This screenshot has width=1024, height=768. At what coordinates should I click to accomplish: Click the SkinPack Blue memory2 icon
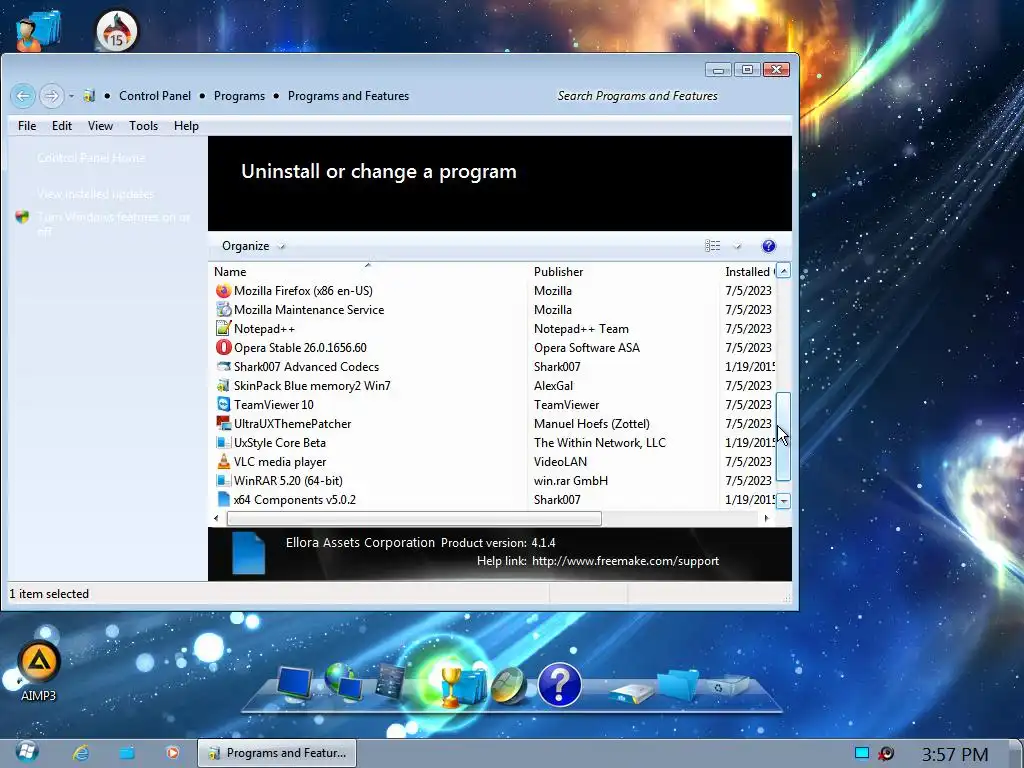coord(223,385)
